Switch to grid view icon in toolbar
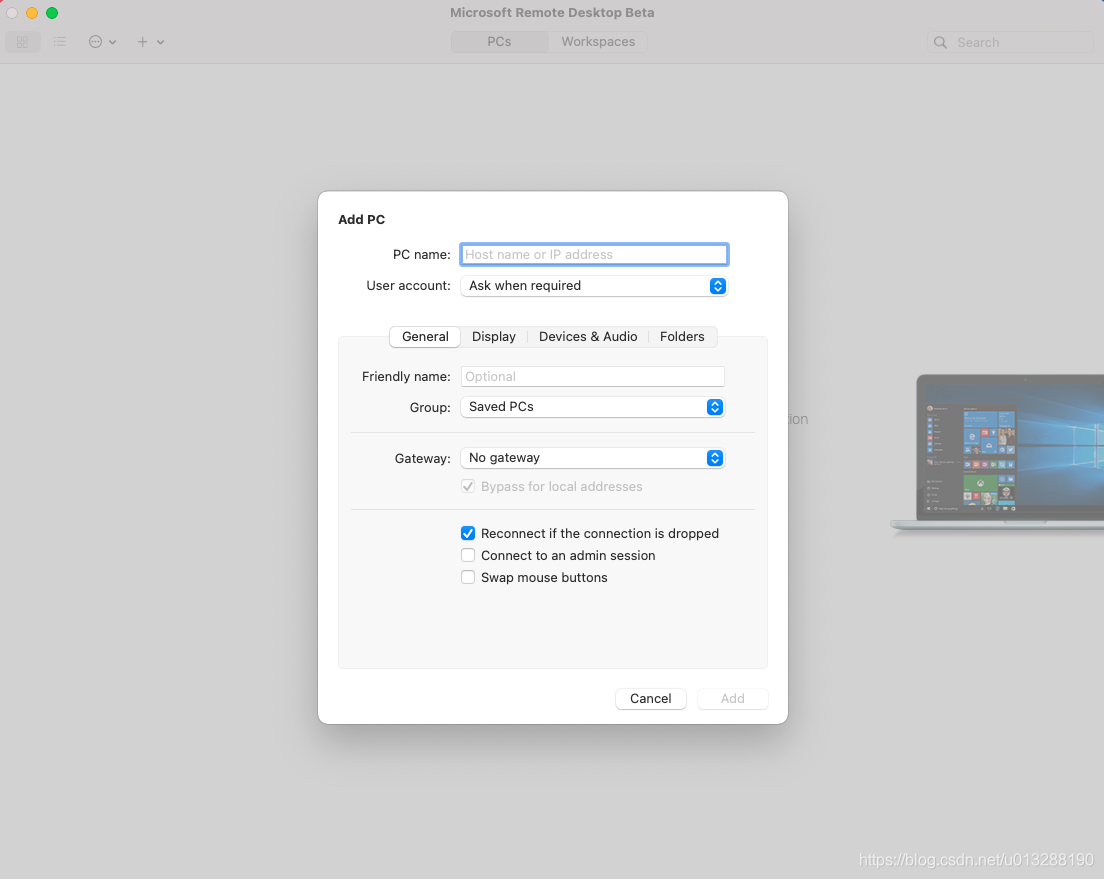Image resolution: width=1104 pixels, height=879 pixels. coord(23,42)
